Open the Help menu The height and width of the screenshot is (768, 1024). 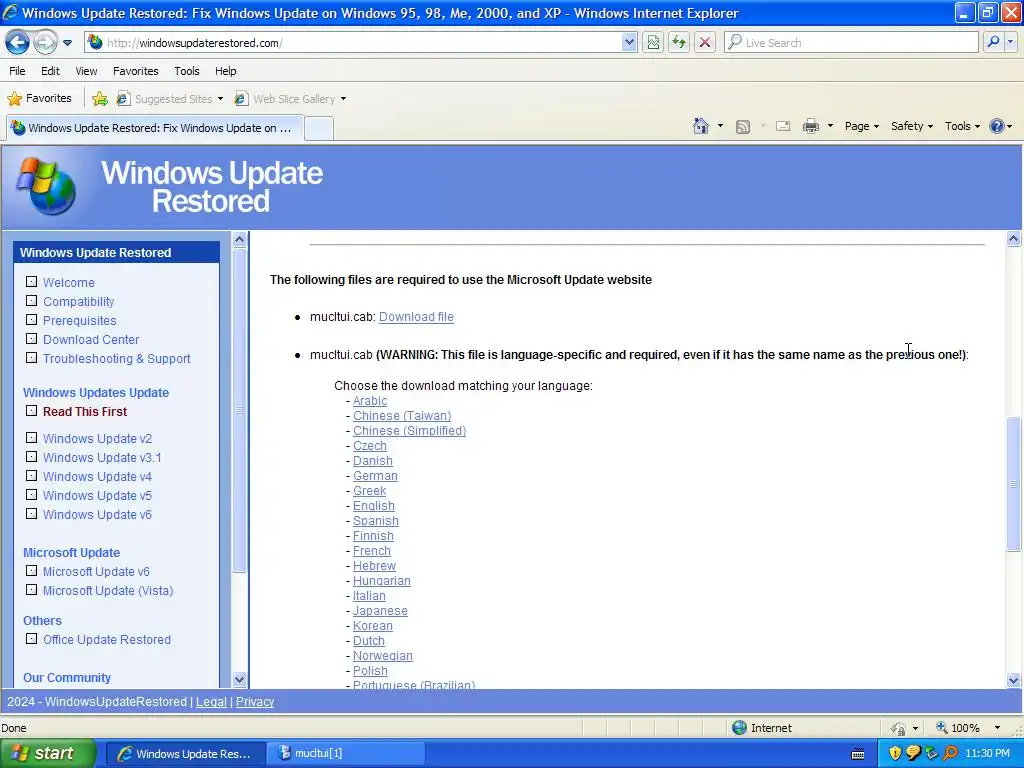[226, 71]
